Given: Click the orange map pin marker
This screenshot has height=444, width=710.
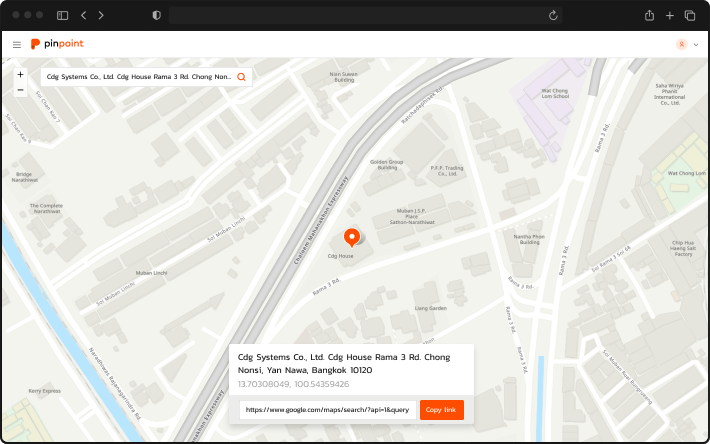Looking at the screenshot, I should click(x=352, y=238).
